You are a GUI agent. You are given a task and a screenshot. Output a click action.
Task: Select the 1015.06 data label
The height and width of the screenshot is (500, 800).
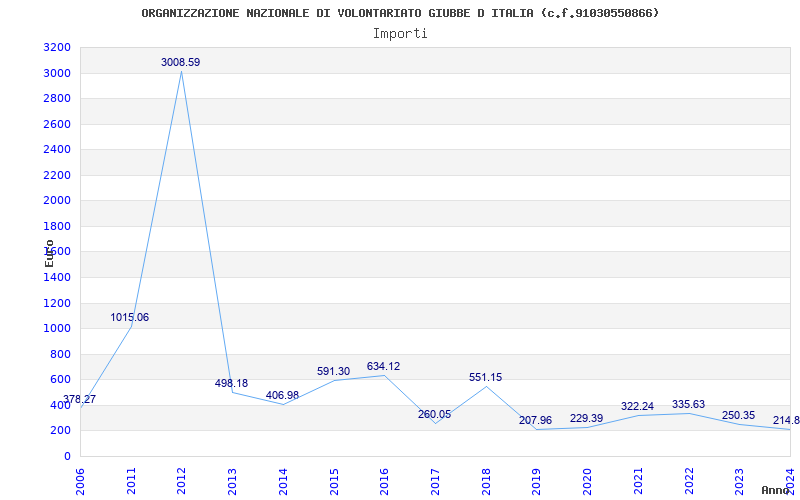pyautogui.click(x=130, y=317)
